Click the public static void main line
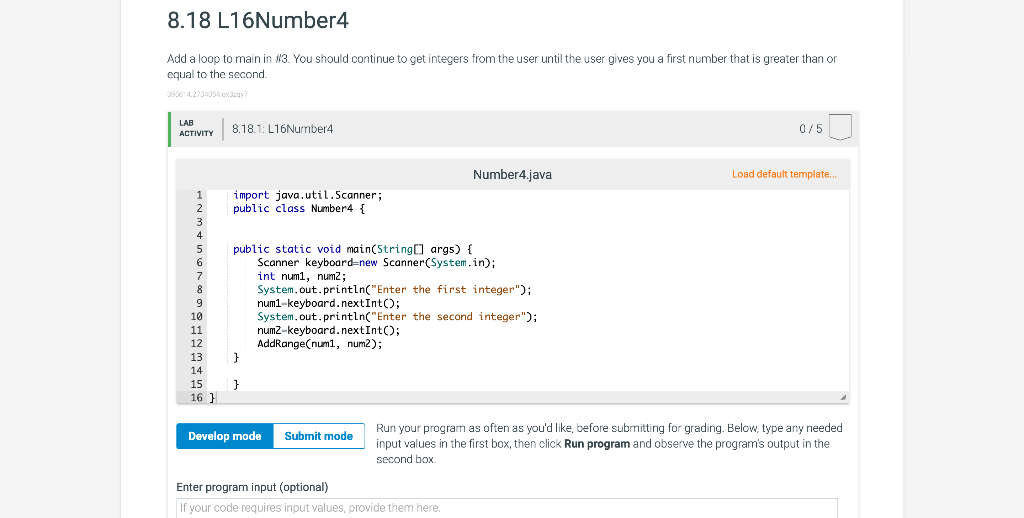Image resolution: width=1024 pixels, height=518 pixels. (x=353, y=249)
